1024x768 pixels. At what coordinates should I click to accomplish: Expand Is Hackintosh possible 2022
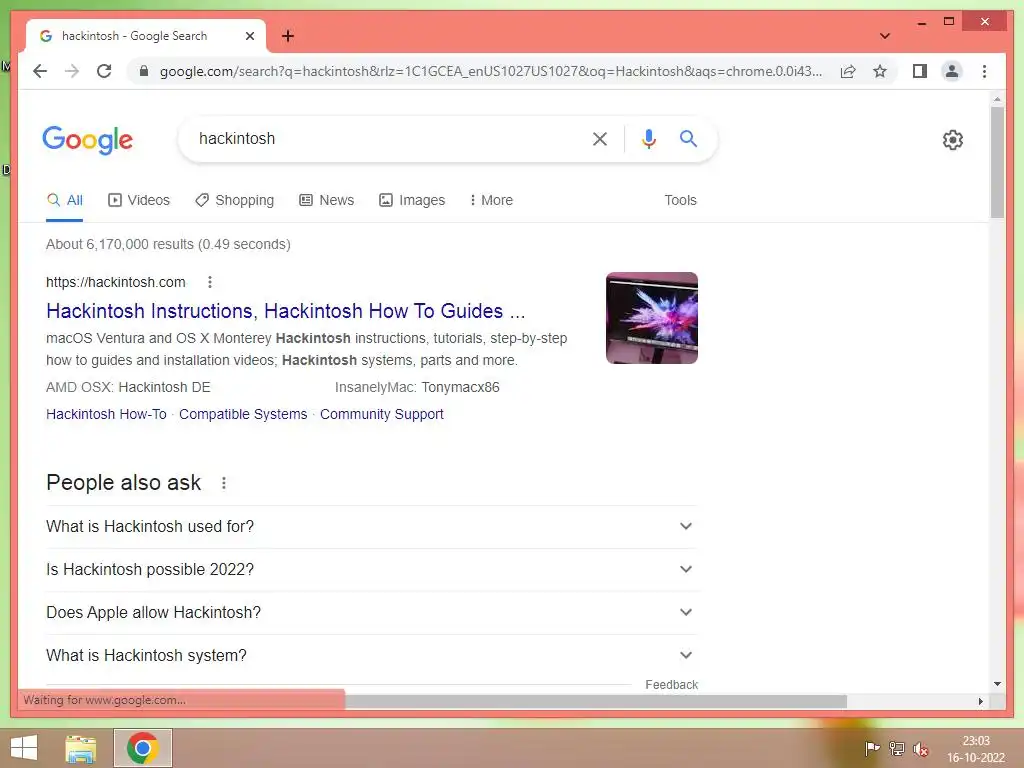pos(370,569)
